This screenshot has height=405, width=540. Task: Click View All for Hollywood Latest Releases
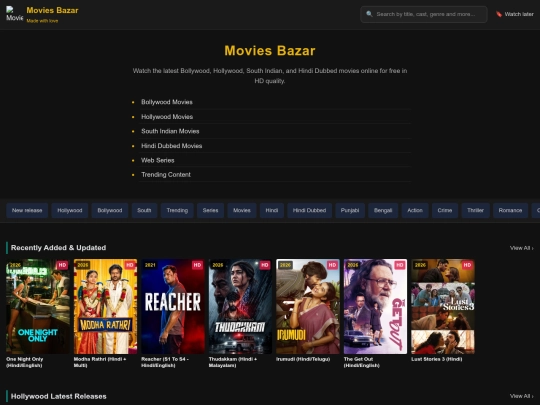tap(521, 396)
